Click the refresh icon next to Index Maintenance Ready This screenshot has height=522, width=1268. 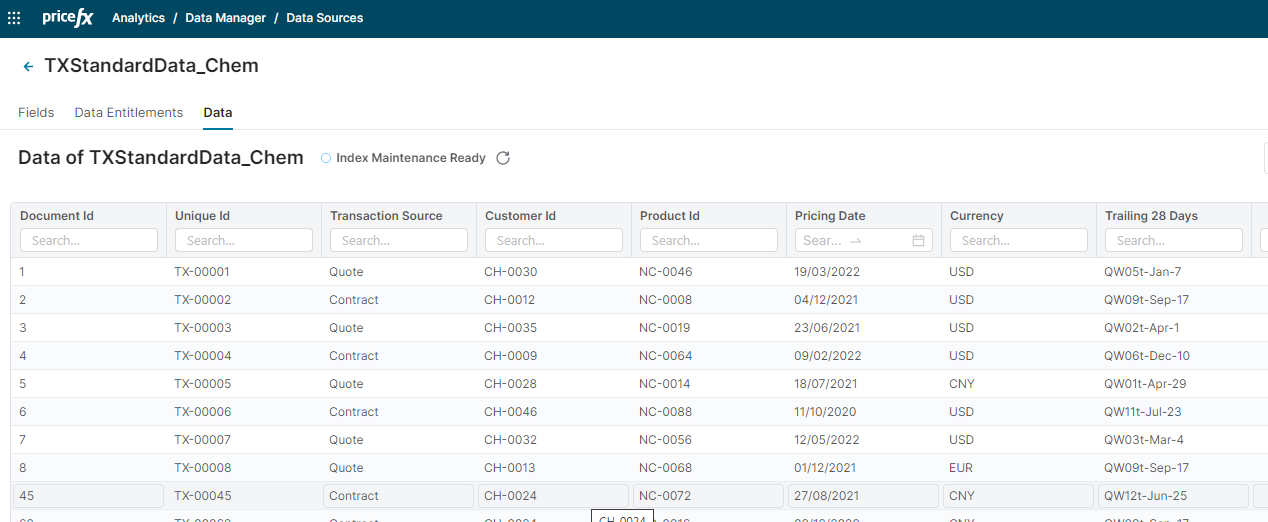[x=503, y=158]
